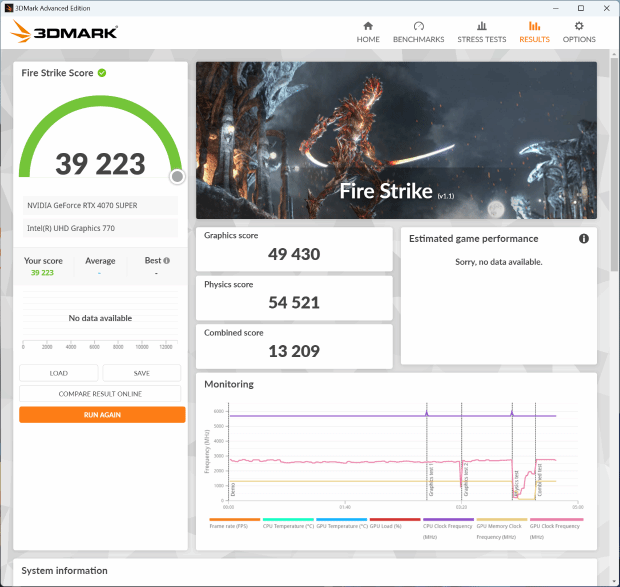Click the Stress Tests bar icon
Image resolution: width=620 pixels, height=587 pixels.
pyautogui.click(x=482, y=26)
